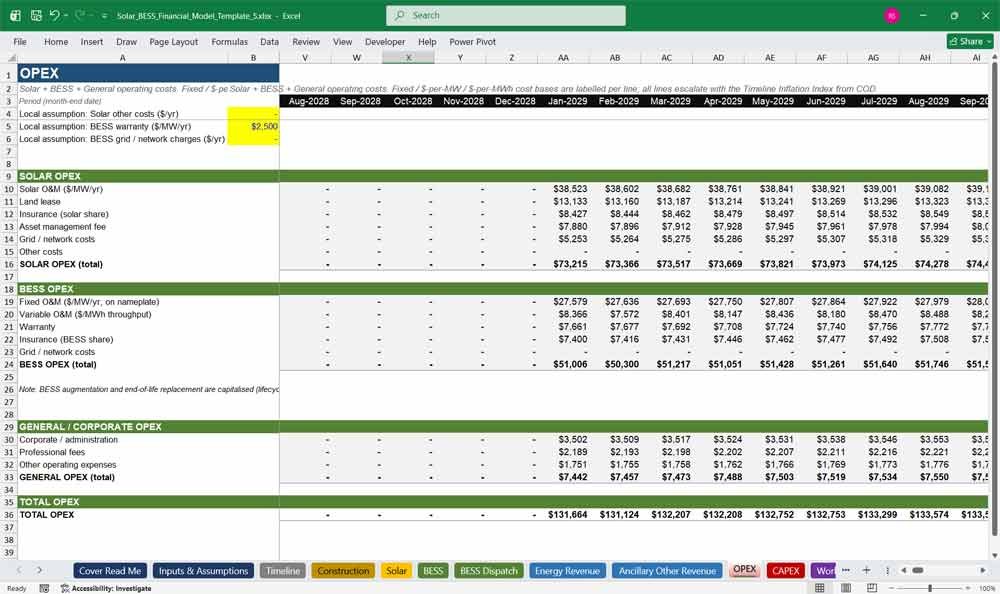The width and height of the screenshot is (1000, 594).
Task: Switch to the Timeline sheet tab
Action: (x=283, y=571)
